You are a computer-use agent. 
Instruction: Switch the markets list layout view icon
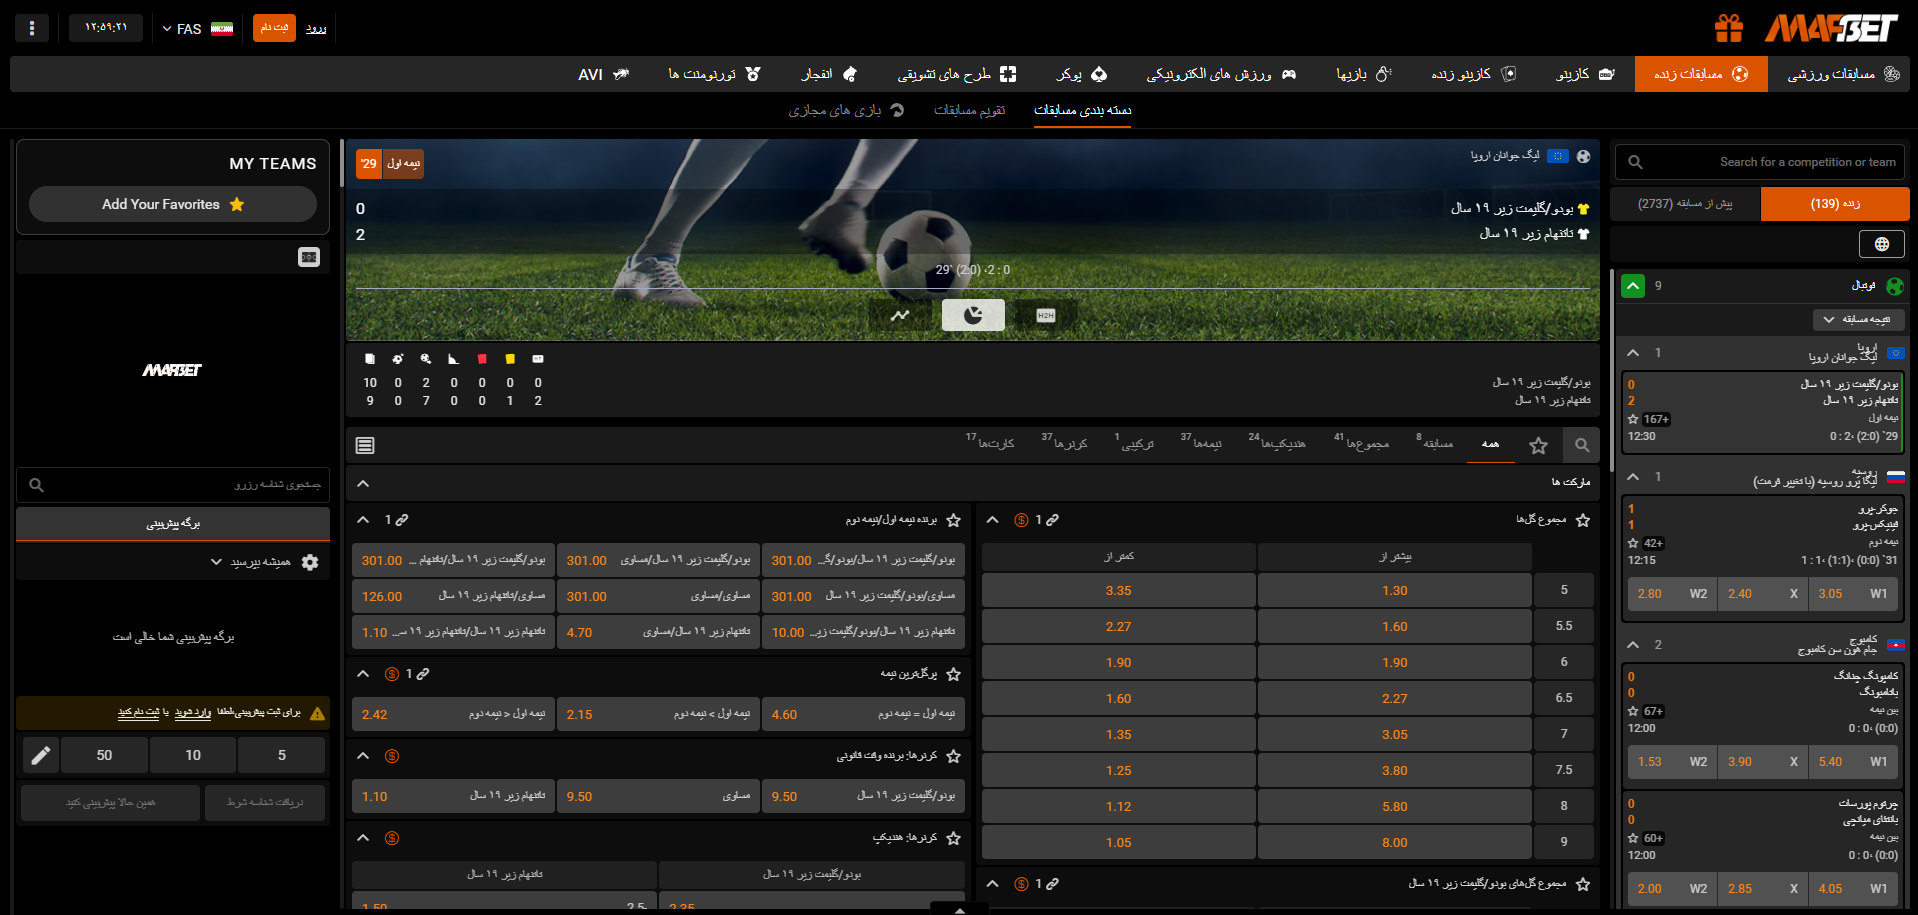pos(365,445)
